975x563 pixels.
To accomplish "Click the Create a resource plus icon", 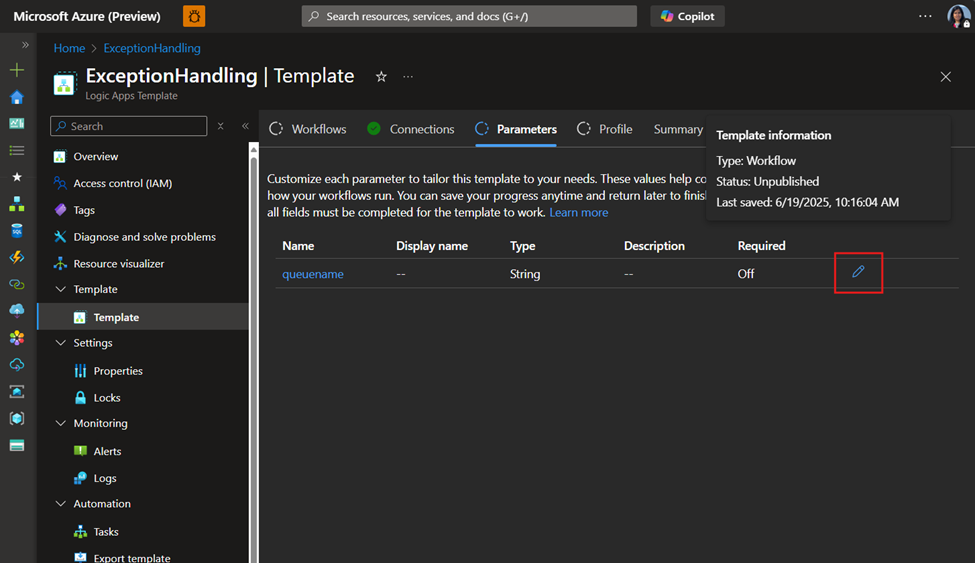I will (17, 70).
